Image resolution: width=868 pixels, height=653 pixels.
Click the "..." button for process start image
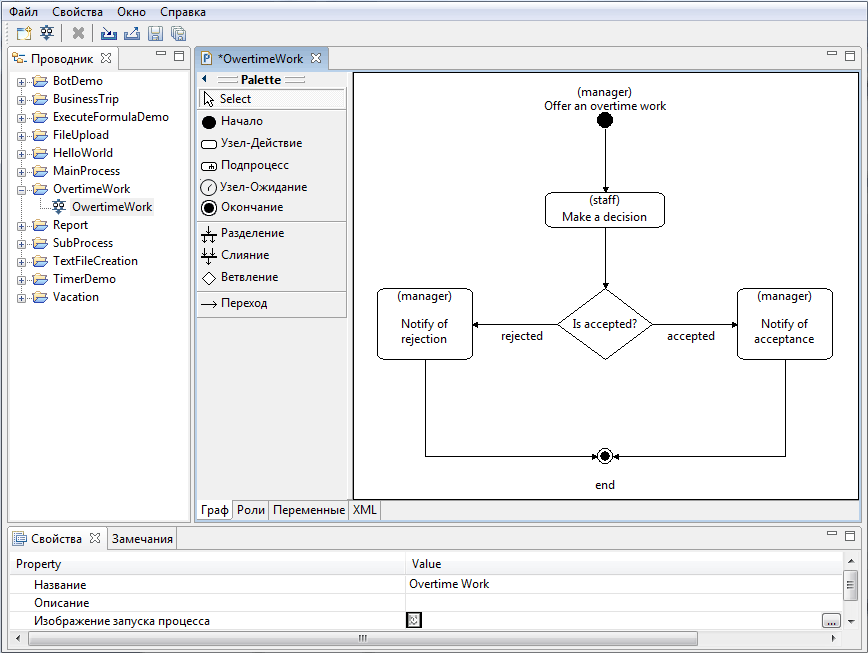pyautogui.click(x=831, y=620)
